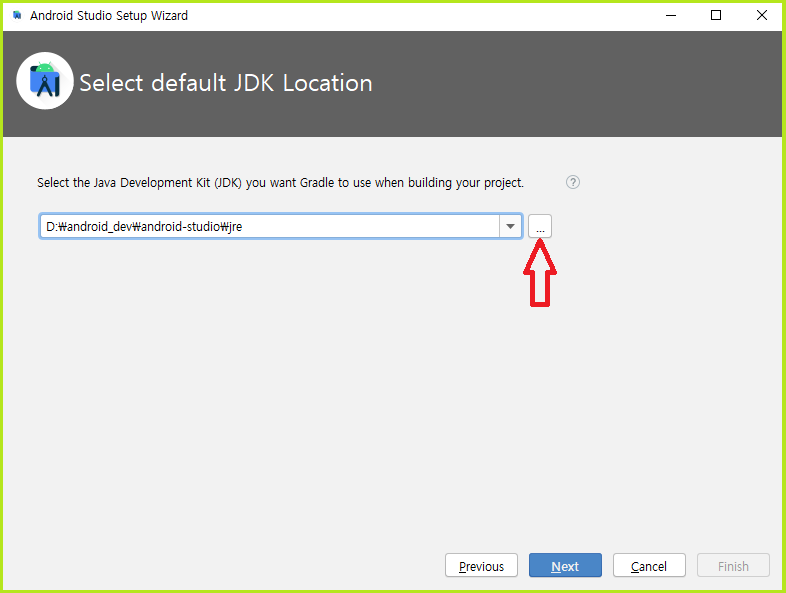Viewport: 786px width, 593px height.
Task: Click the small Android Studio title bar icon
Action: (x=17, y=16)
